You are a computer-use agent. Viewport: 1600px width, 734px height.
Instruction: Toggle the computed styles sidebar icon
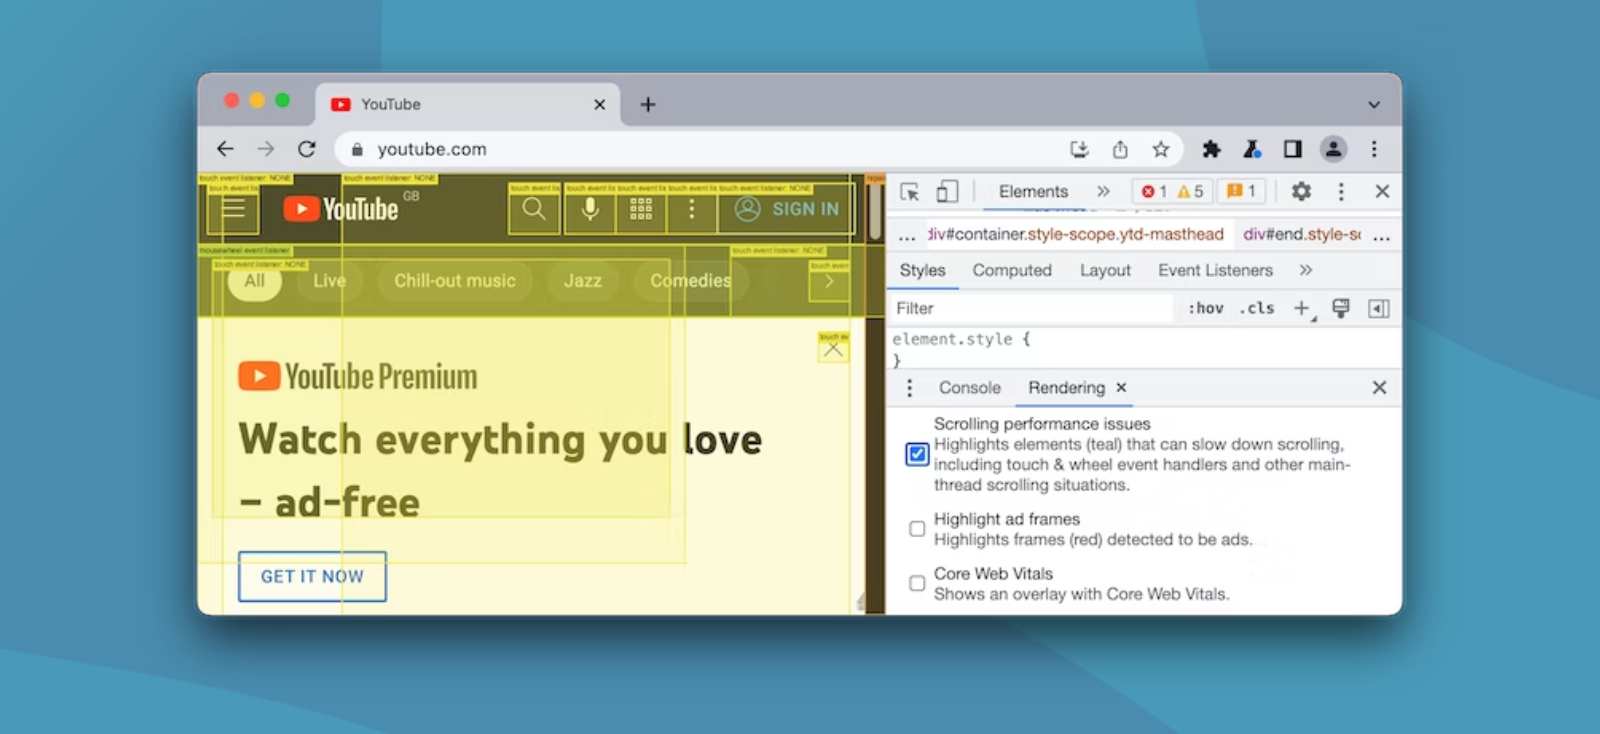pyautogui.click(x=1379, y=309)
